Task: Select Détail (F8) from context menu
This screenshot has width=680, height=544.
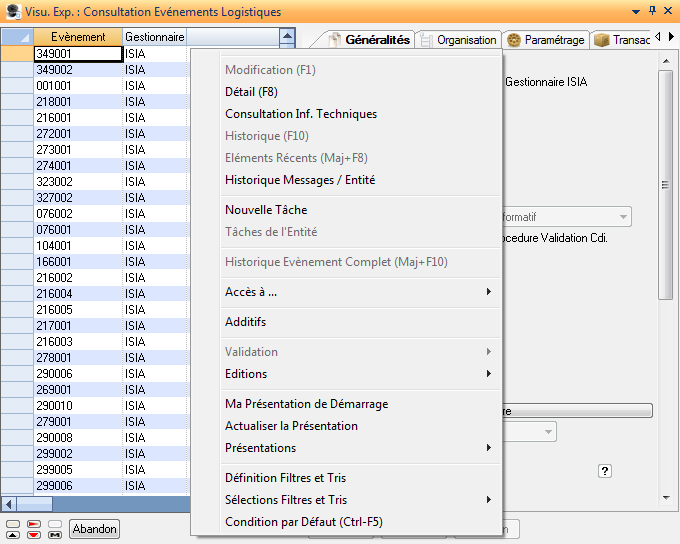Action: click(251, 92)
